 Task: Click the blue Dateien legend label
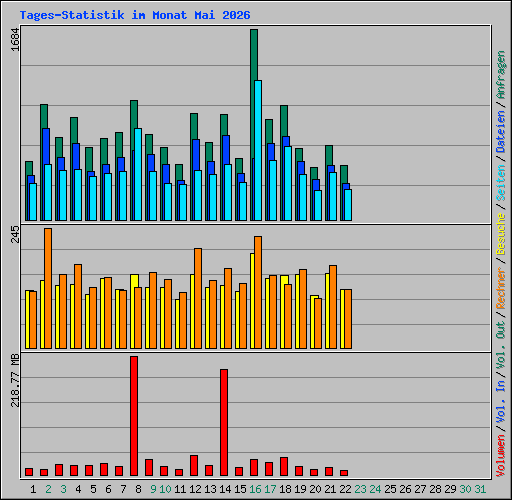501,132
